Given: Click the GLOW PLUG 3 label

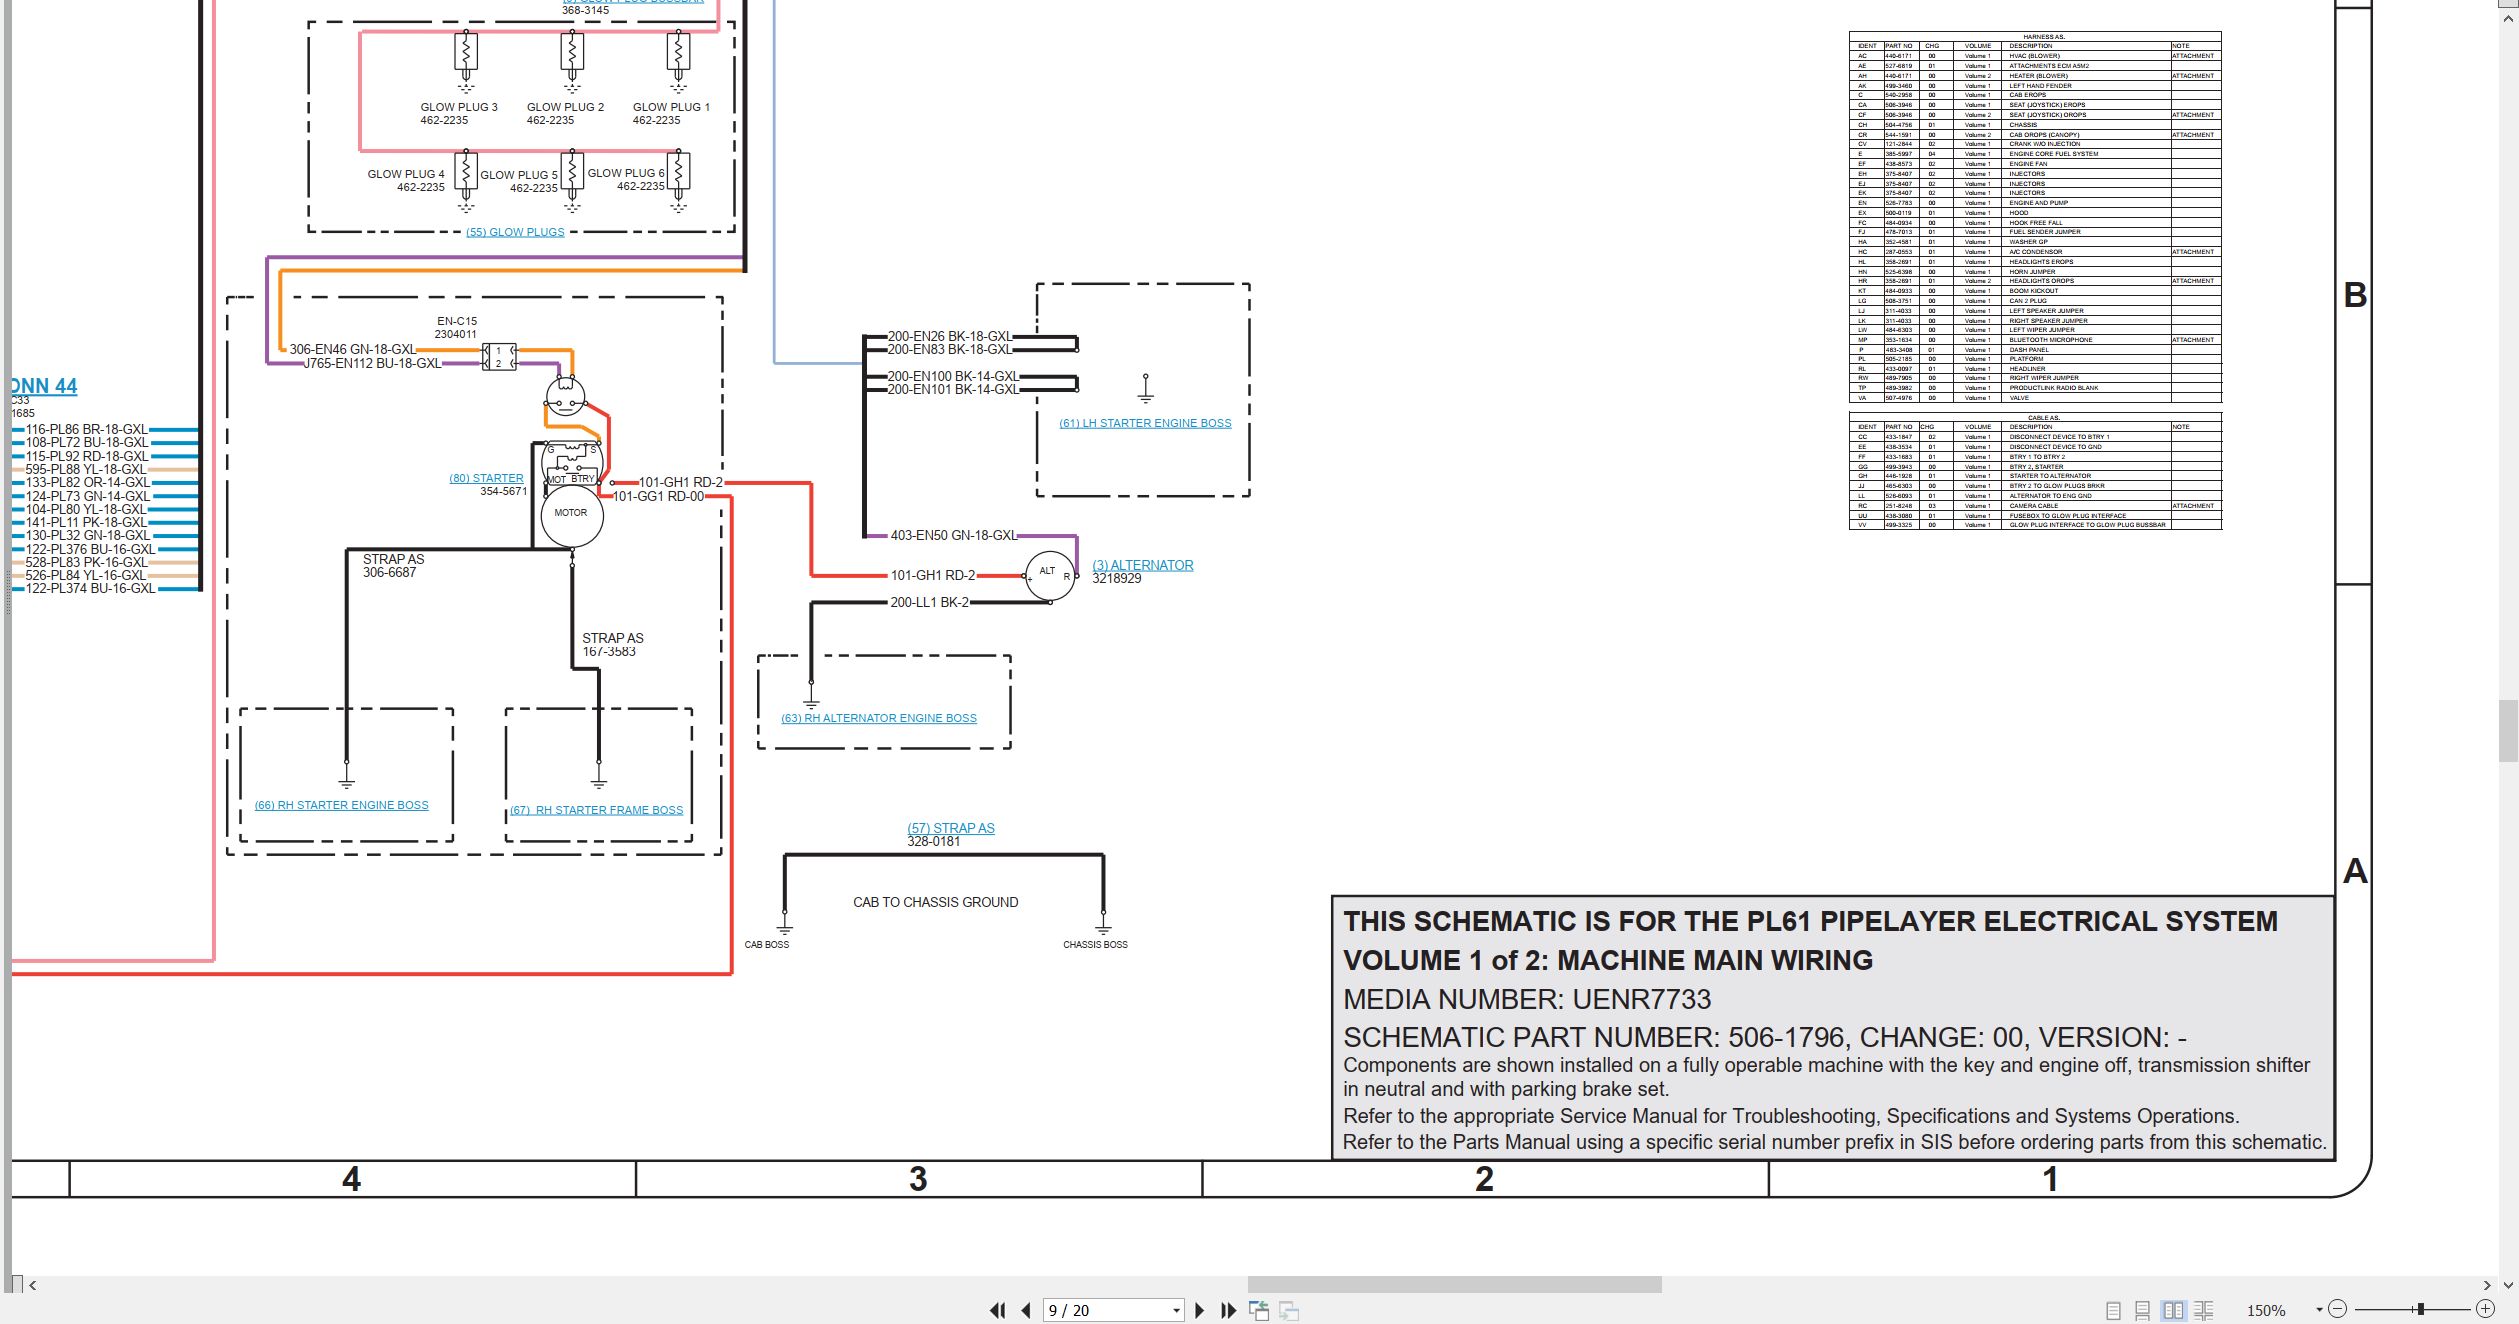Looking at the screenshot, I should click(458, 107).
